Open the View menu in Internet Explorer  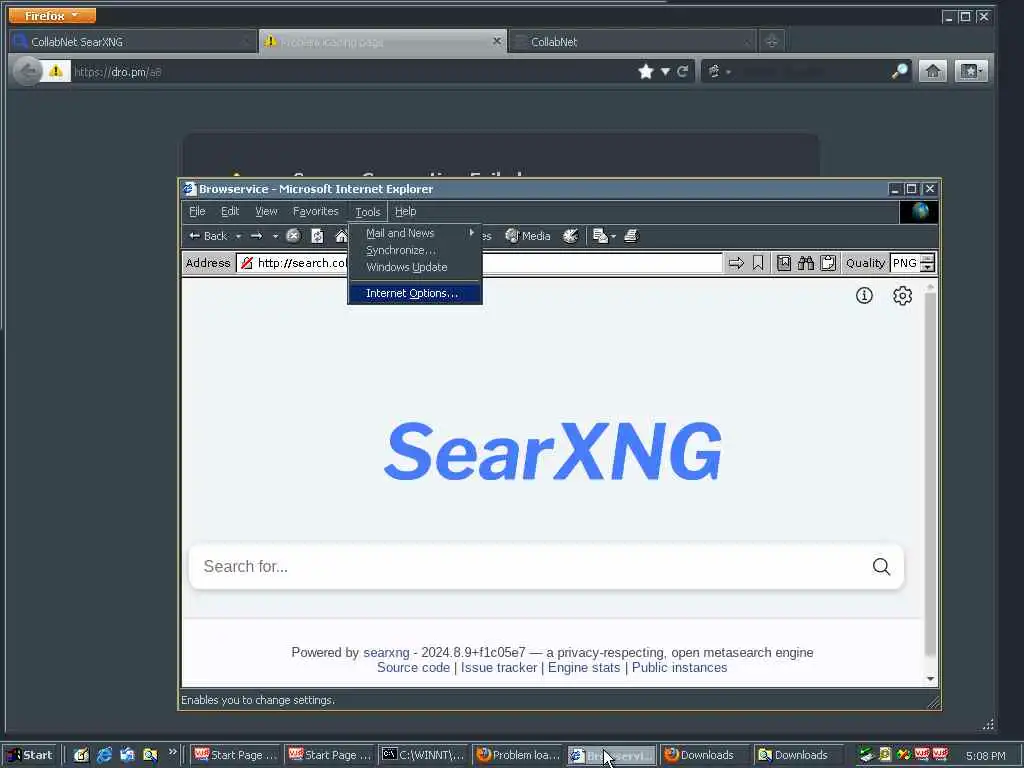click(266, 212)
